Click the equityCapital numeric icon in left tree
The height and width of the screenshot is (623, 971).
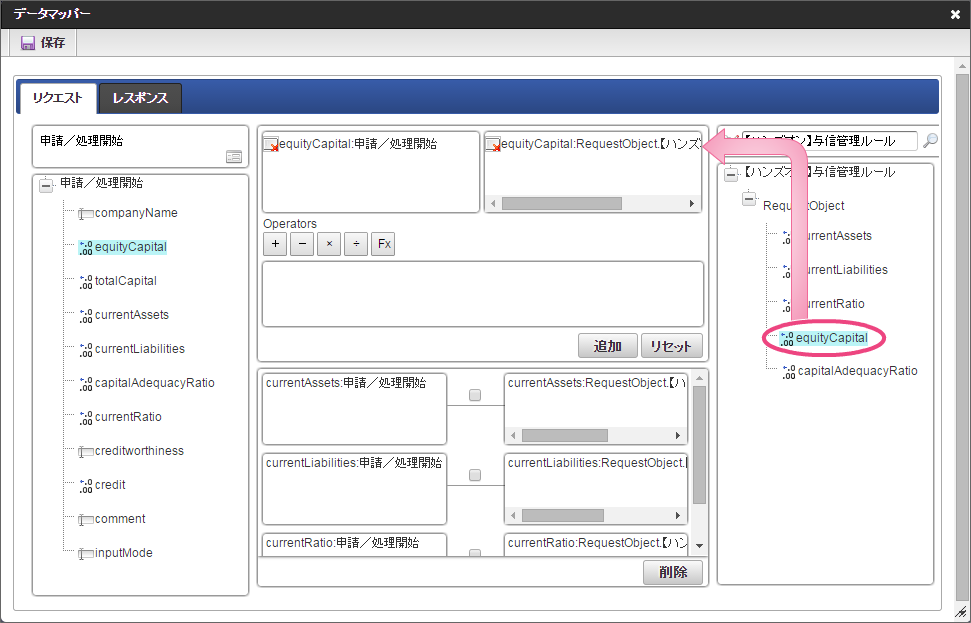pyautogui.click(x=85, y=248)
